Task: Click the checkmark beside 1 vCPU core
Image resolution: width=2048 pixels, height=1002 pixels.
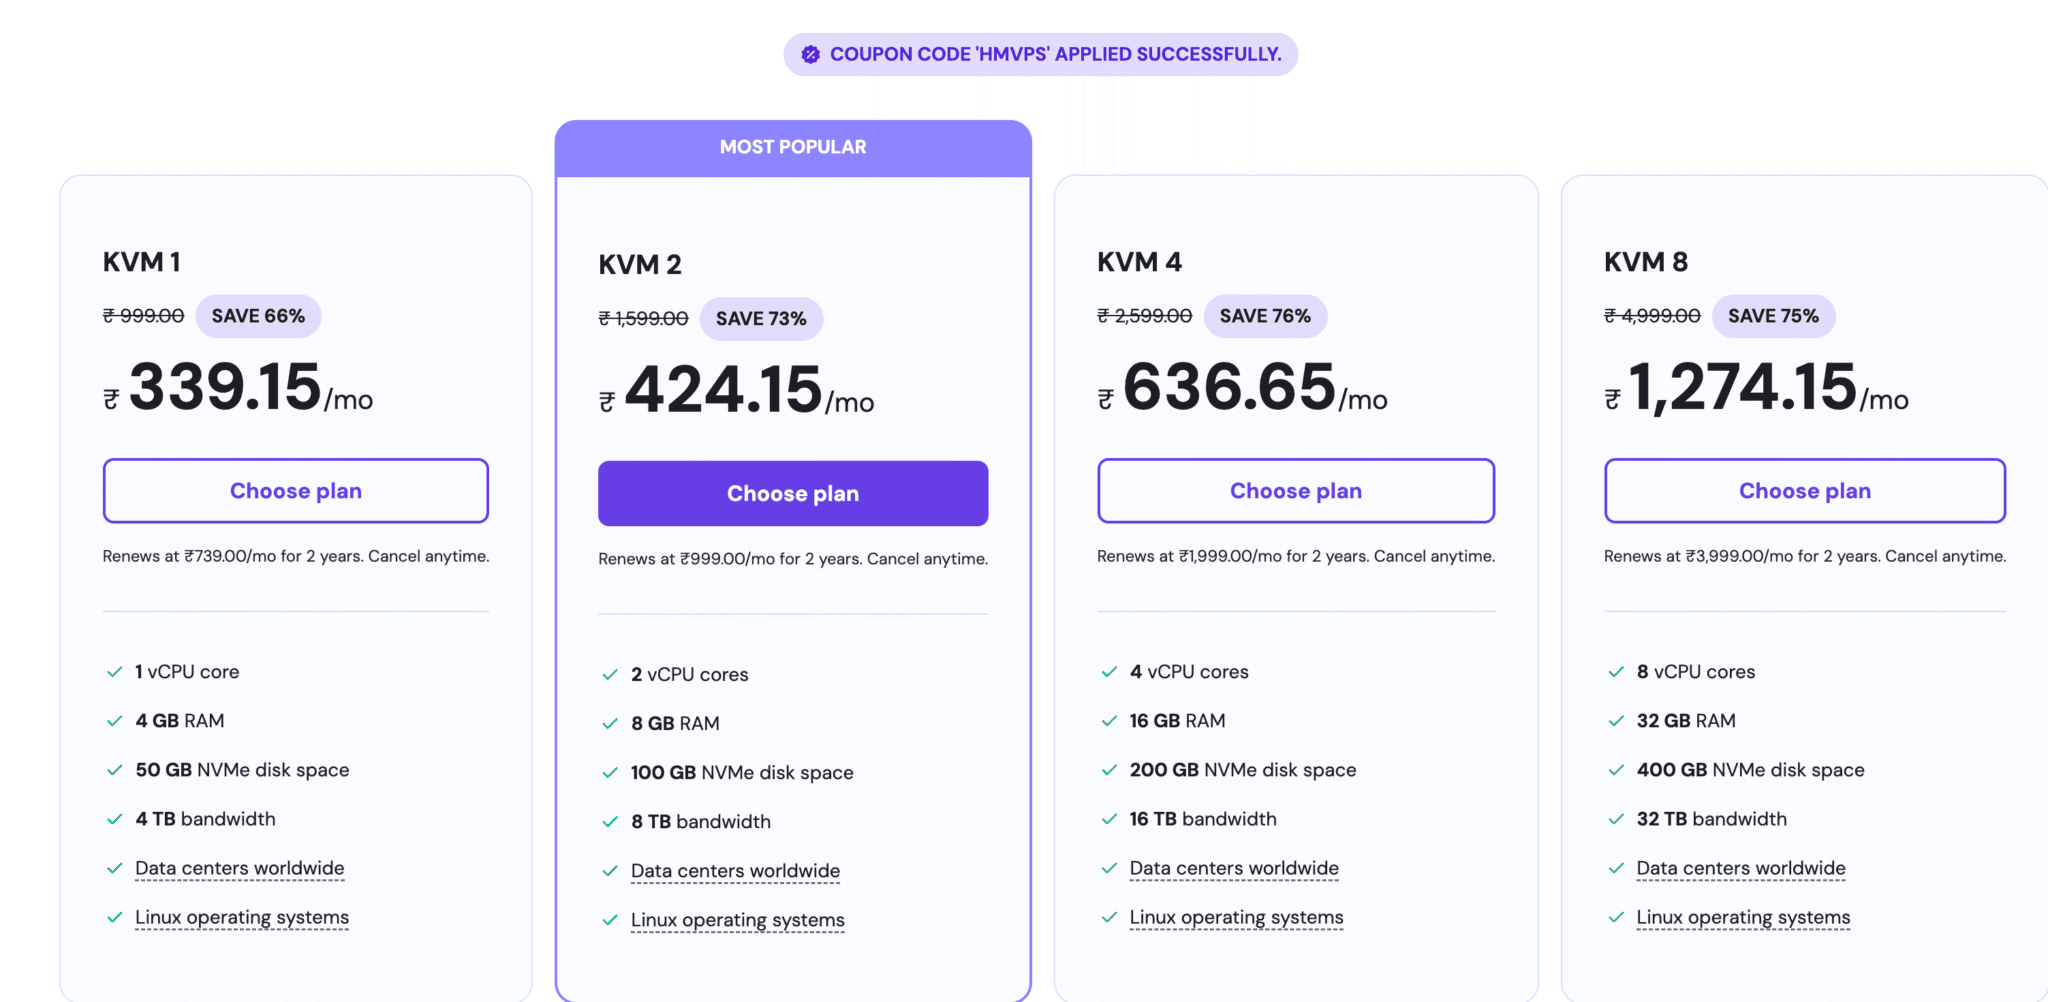Action: (x=113, y=672)
